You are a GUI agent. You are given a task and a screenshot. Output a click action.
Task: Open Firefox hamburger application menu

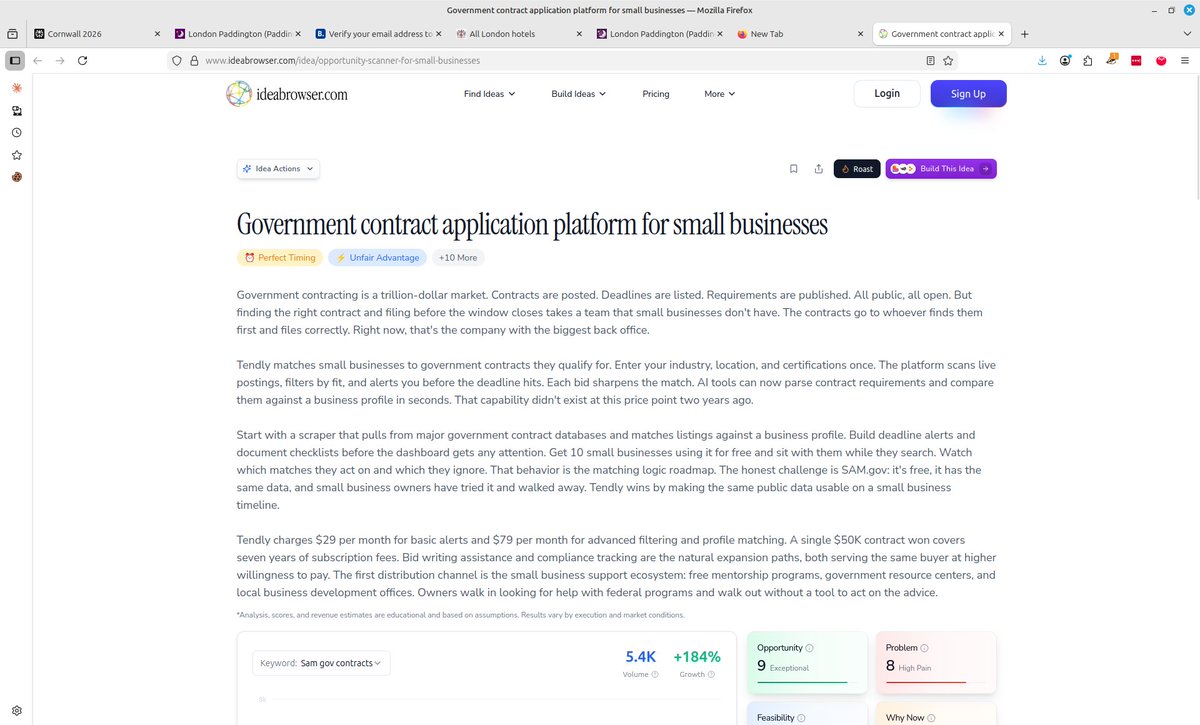pos(1185,60)
